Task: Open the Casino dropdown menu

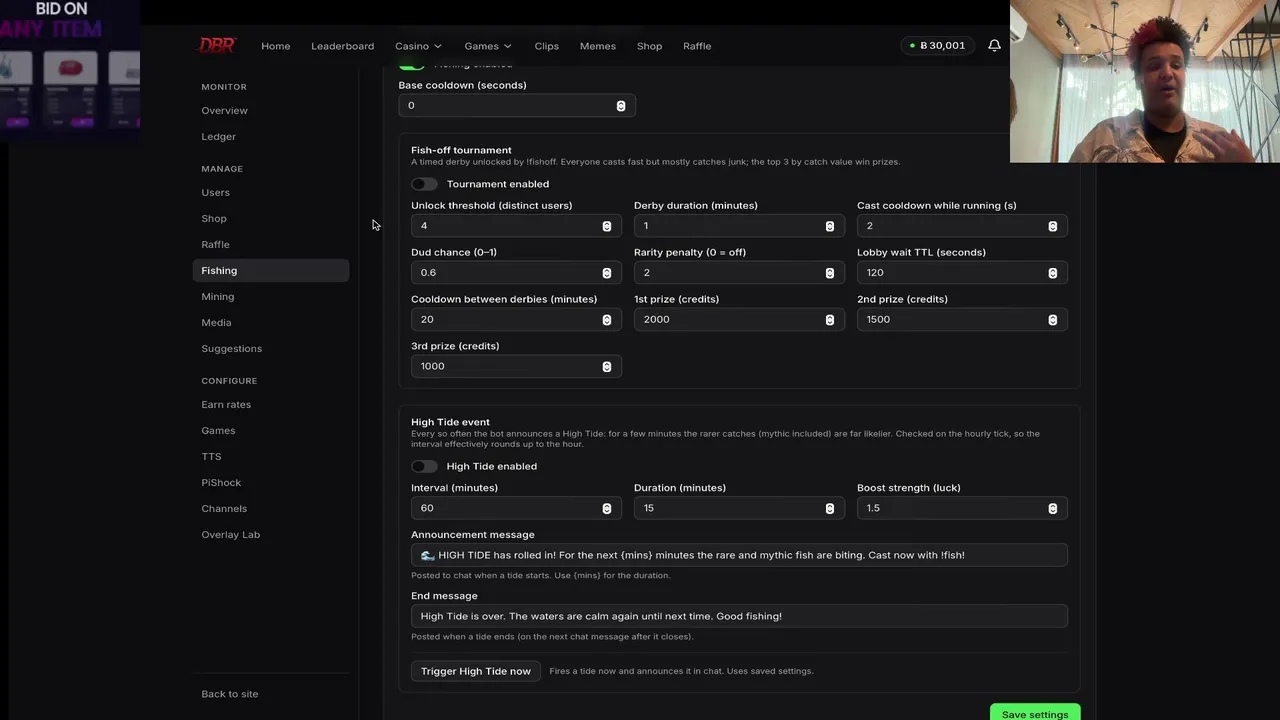Action: (x=418, y=46)
